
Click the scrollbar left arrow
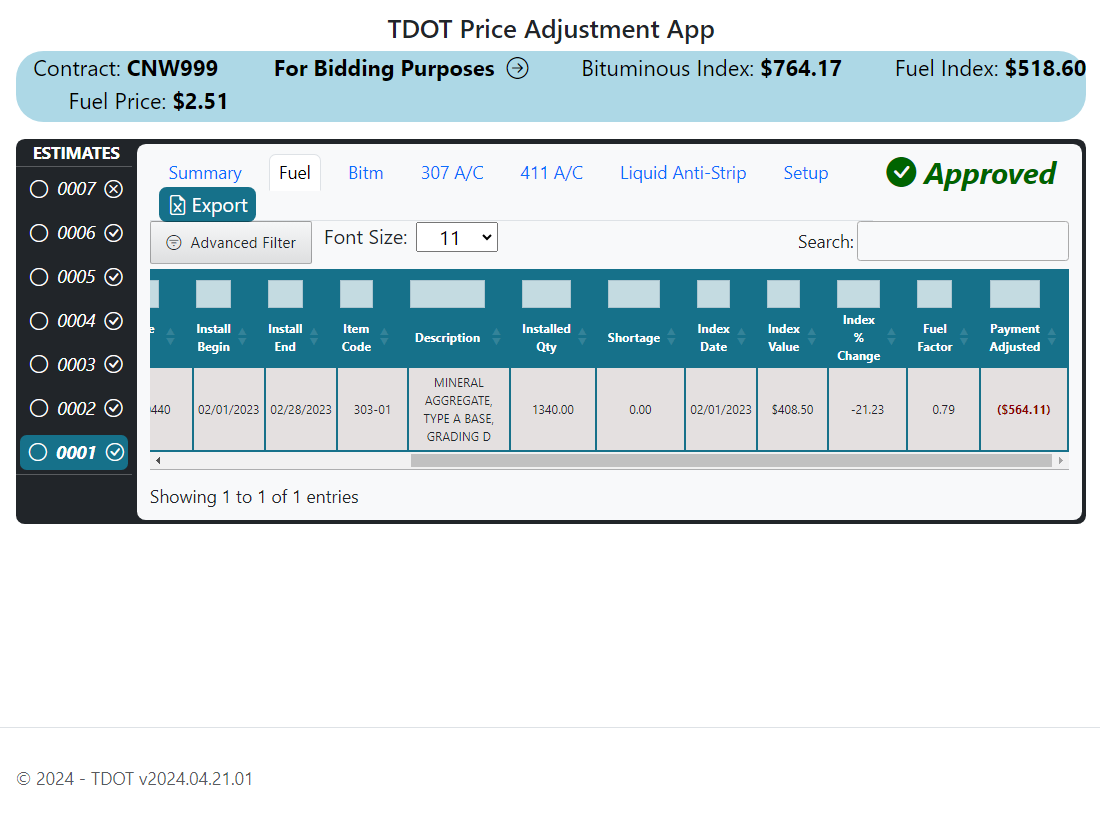pos(159,460)
